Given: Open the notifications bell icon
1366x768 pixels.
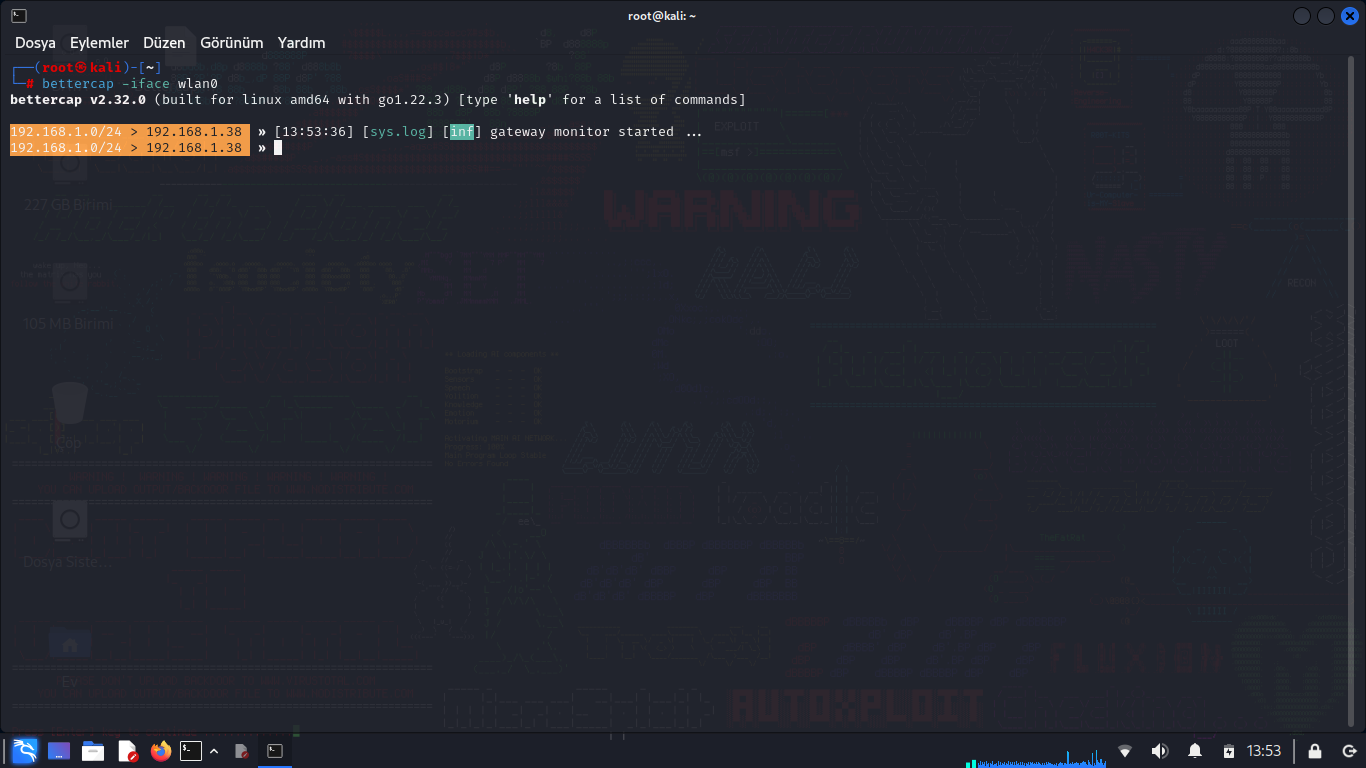Looking at the screenshot, I should pyautogui.click(x=1195, y=751).
